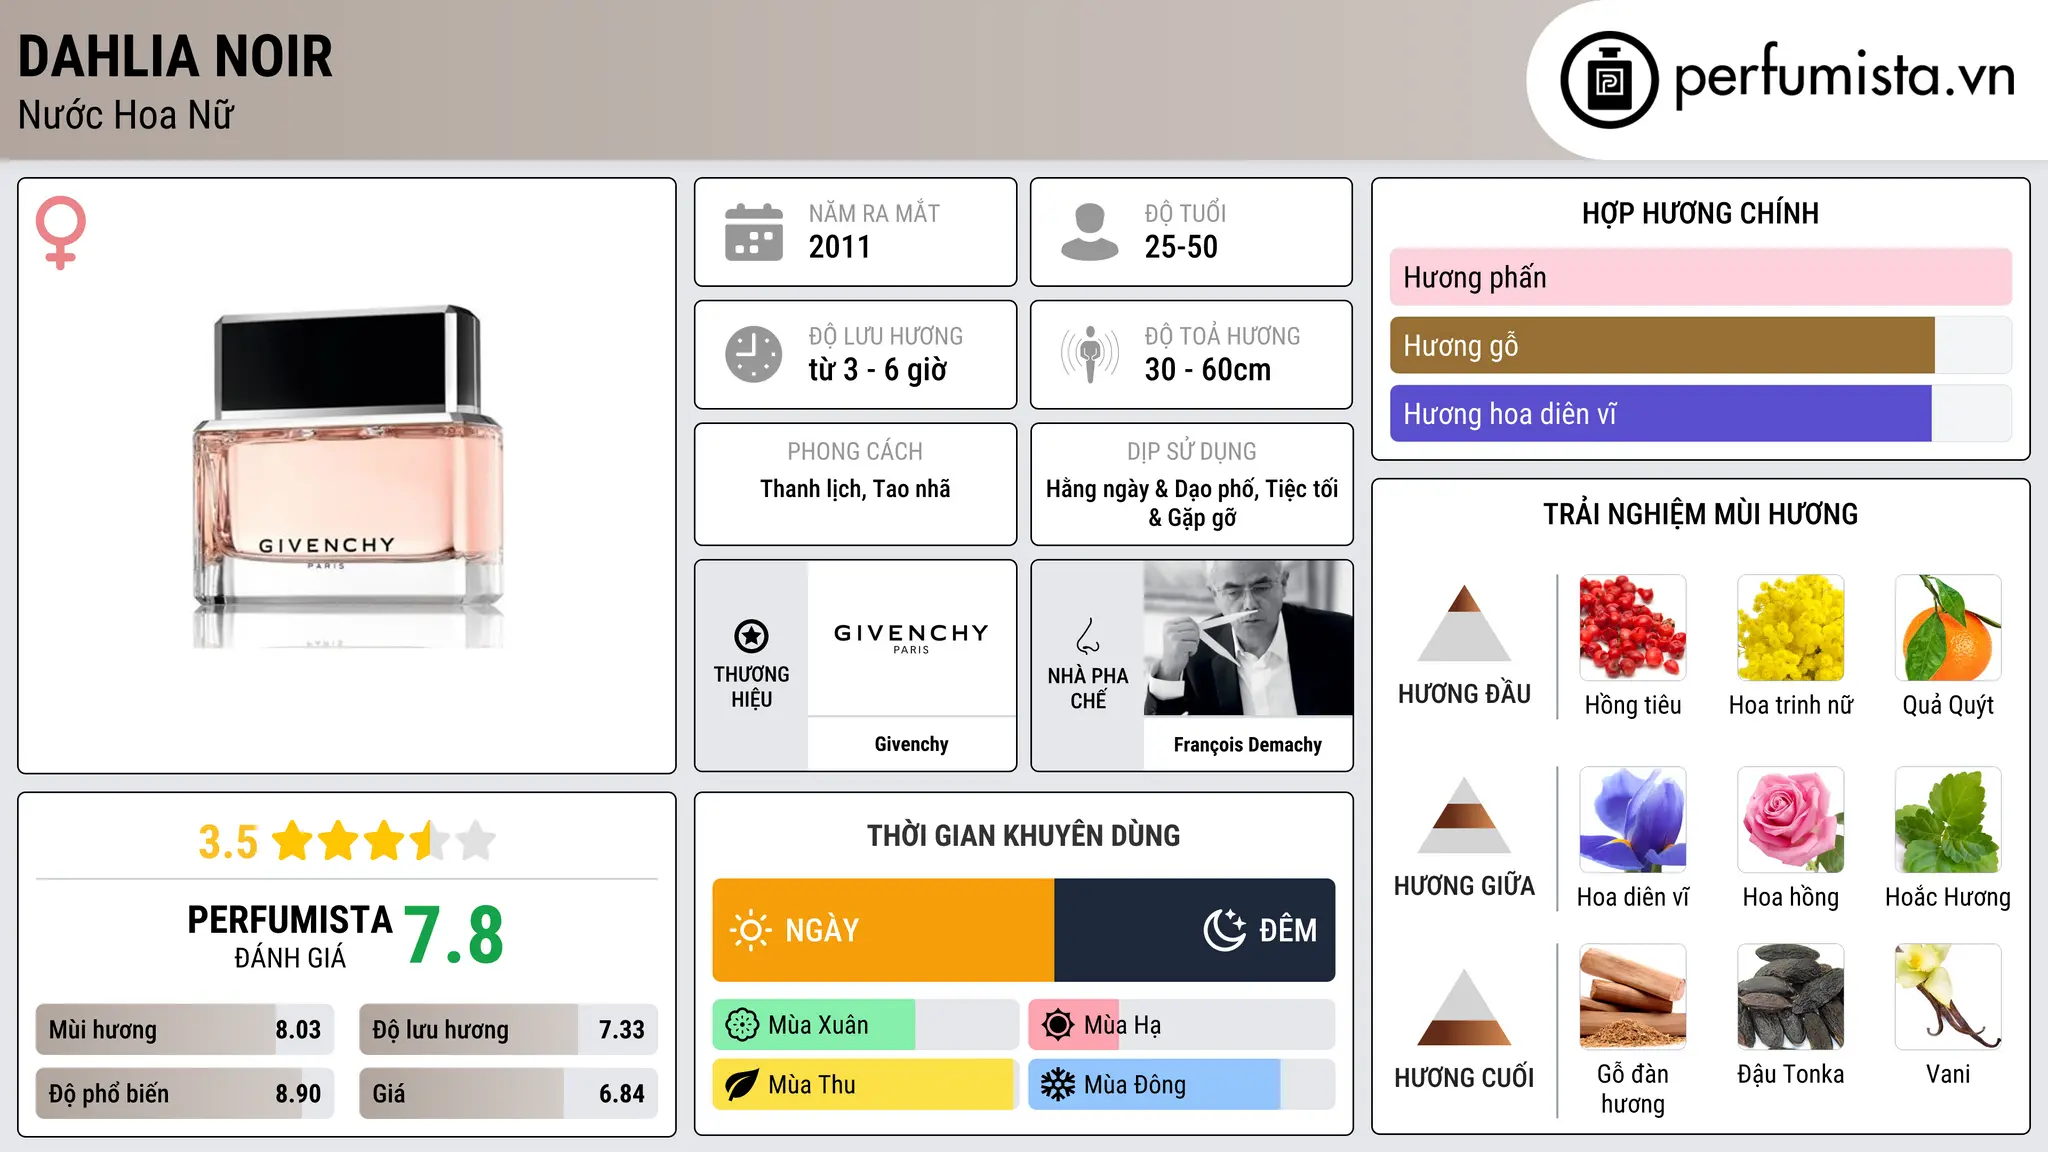This screenshot has width=2048, height=1152.
Task: Click the Mùa Hạ season bar
Action: tap(1182, 1025)
